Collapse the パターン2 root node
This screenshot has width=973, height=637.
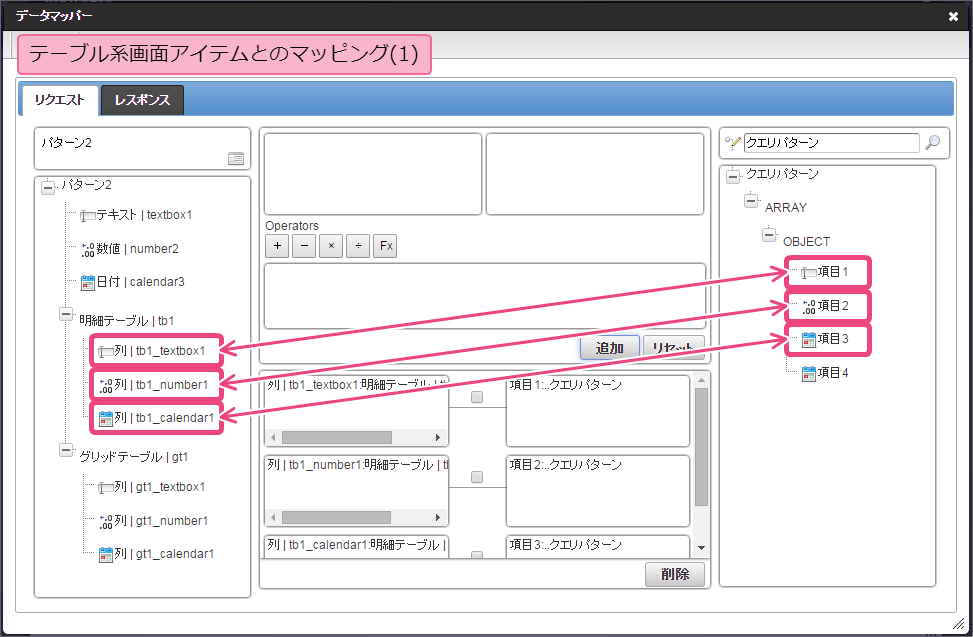48,187
